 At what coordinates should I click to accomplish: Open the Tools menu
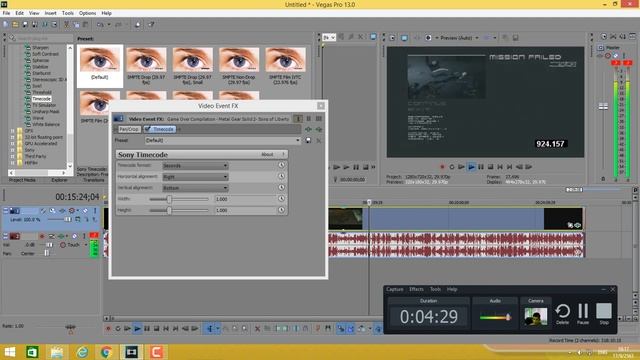(68, 13)
